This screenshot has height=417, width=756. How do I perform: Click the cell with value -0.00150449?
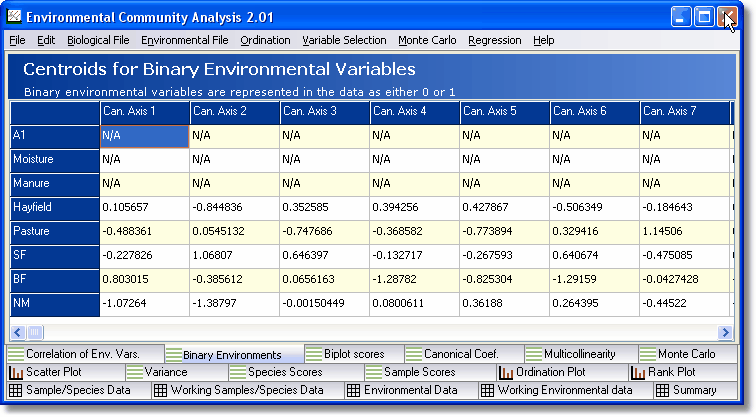point(325,305)
